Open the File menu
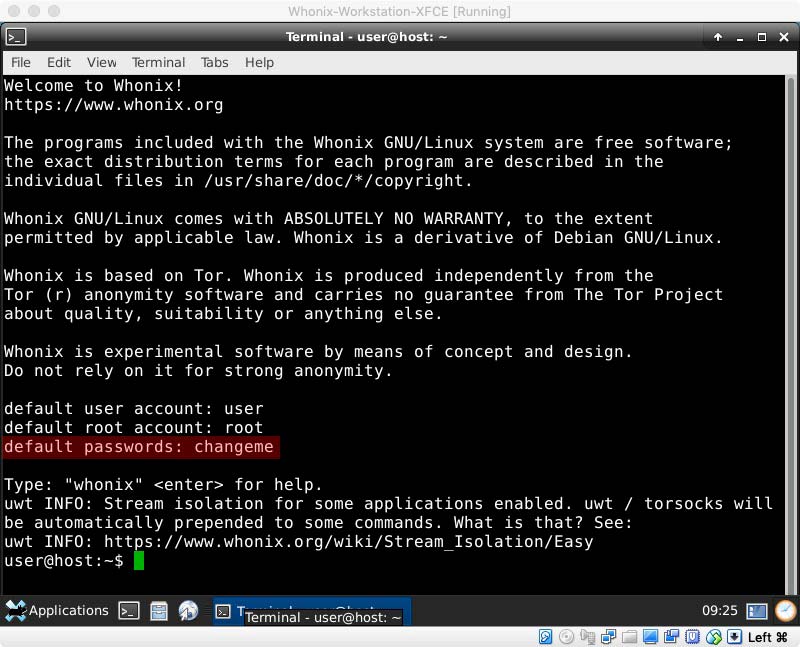This screenshot has width=800, height=647. [21, 62]
